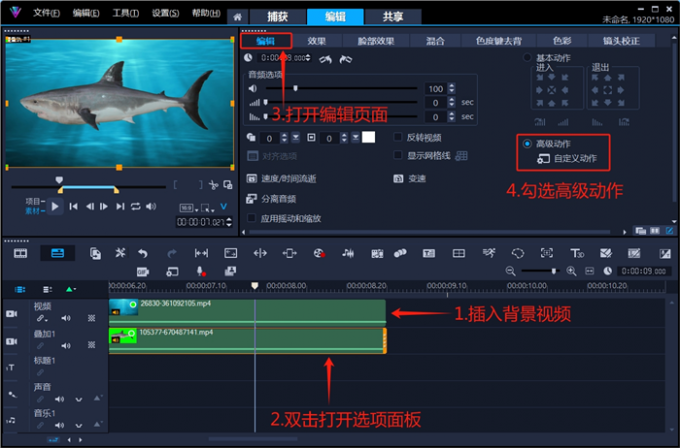The width and height of the screenshot is (680, 448).
Task: Zoom in the timeline with magnifier plus
Action: pyautogui.click(x=572, y=271)
